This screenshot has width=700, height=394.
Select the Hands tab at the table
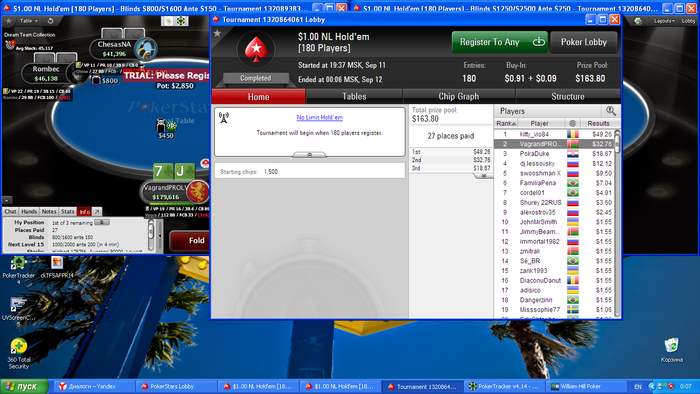click(29, 212)
